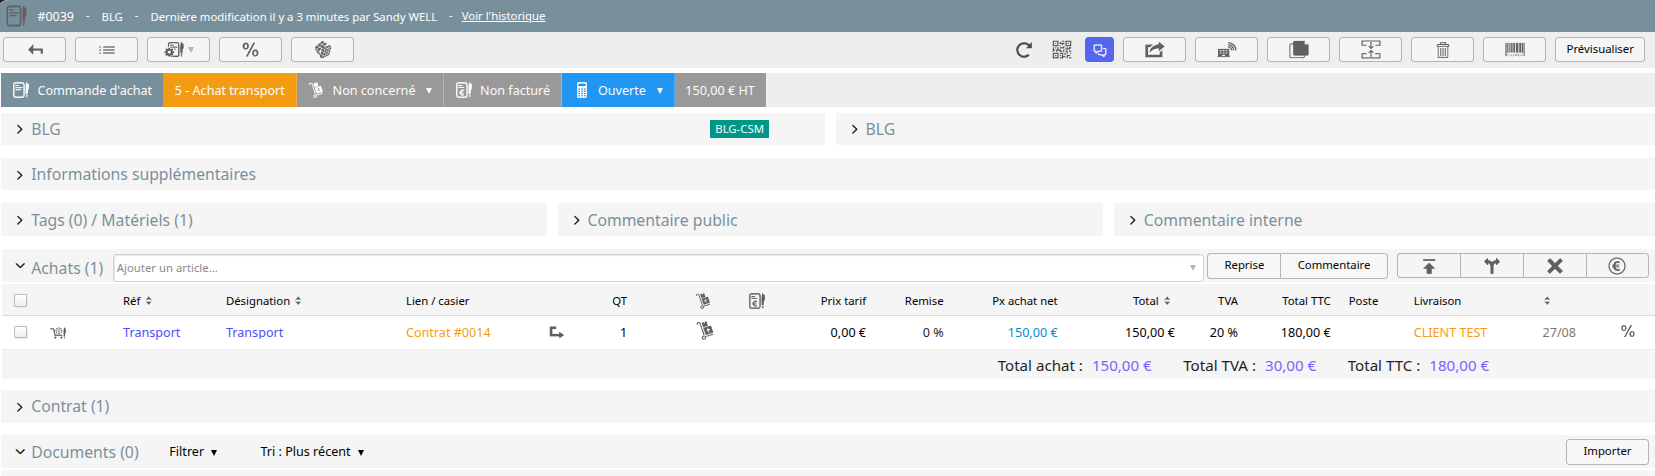Delete document with trash icon
The height and width of the screenshot is (476, 1655).
click(1442, 50)
